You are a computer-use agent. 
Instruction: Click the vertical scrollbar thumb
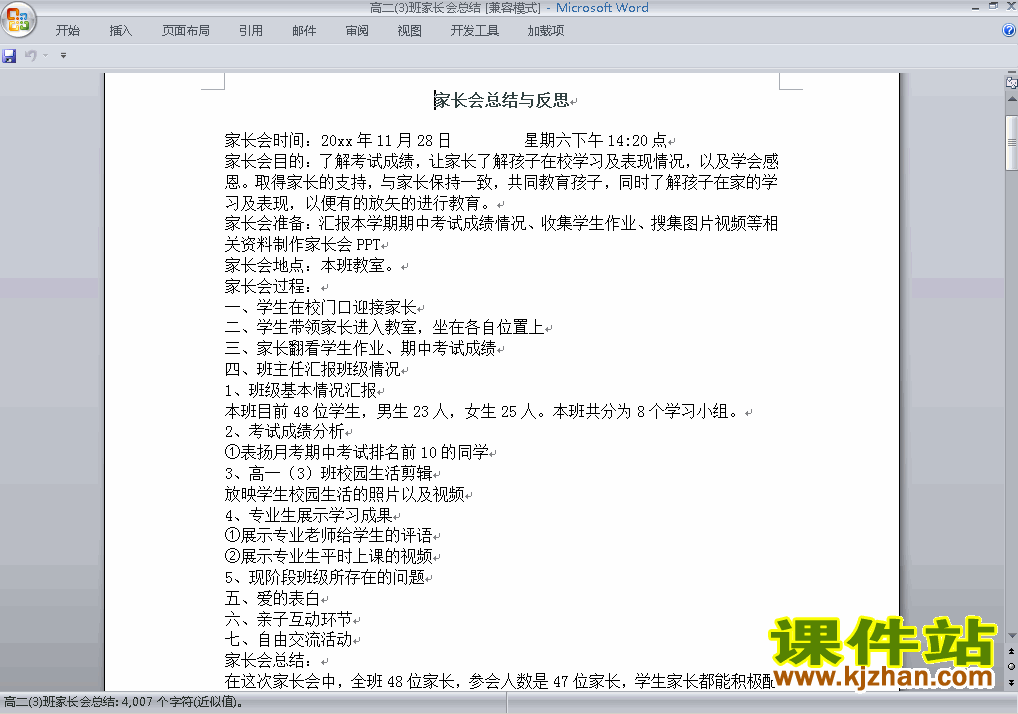click(x=1012, y=143)
